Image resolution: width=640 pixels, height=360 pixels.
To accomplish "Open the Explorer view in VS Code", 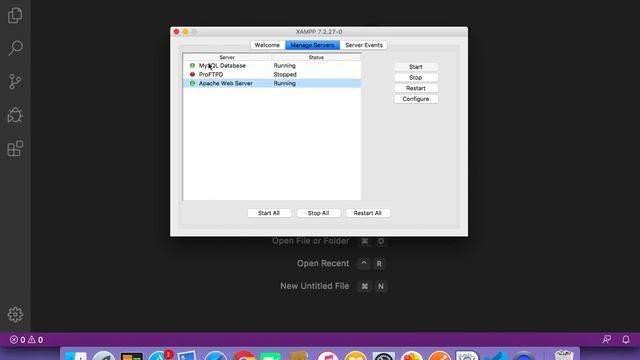I will 15,16.
